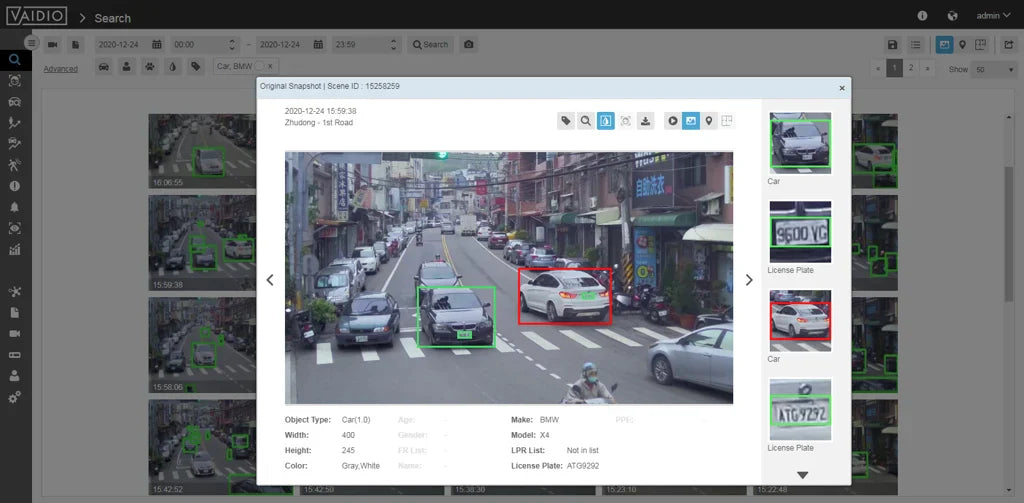Toggle the highlighted color drop button in snapshot toolbar

[x=606, y=121]
